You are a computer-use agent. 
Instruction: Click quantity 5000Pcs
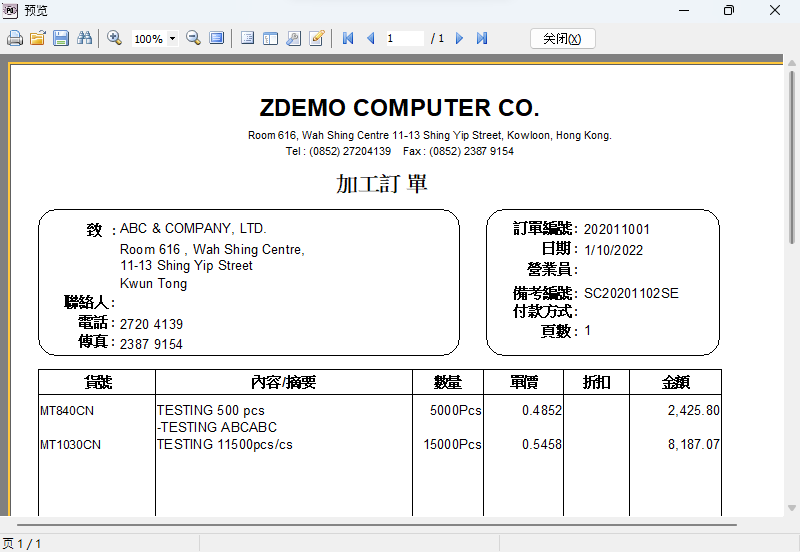(x=456, y=410)
